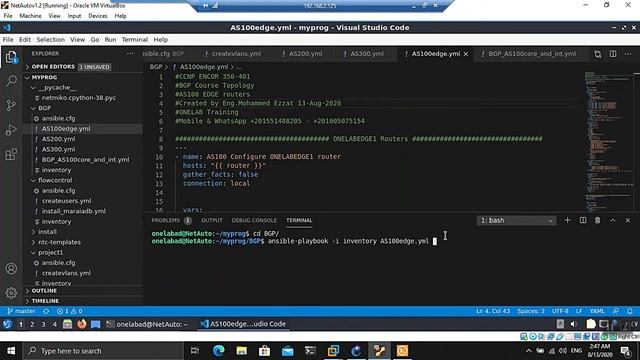Click the Windows Start button
640x360 pixels.
[11, 351]
